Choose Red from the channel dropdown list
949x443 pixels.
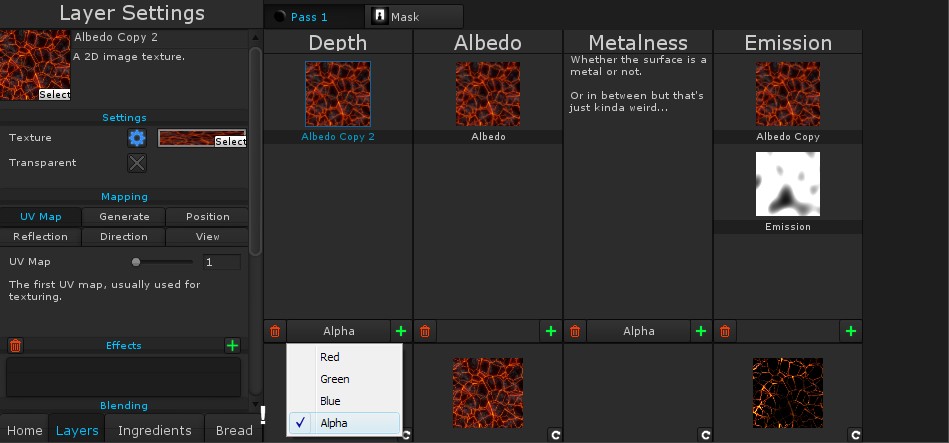click(330, 357)
